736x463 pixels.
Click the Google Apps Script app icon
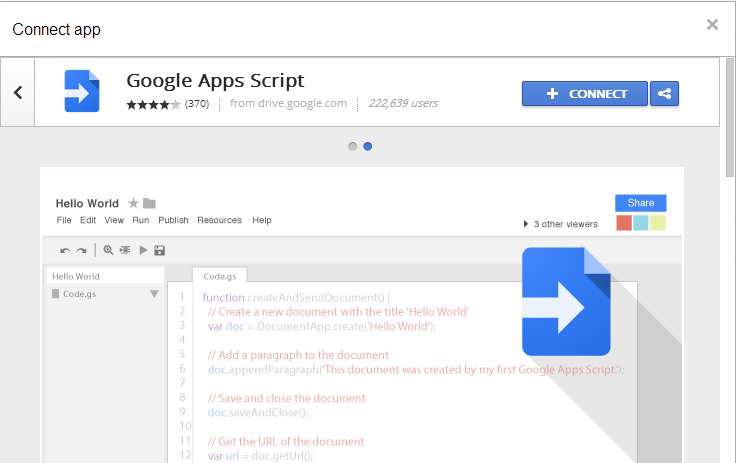(82, 91)
